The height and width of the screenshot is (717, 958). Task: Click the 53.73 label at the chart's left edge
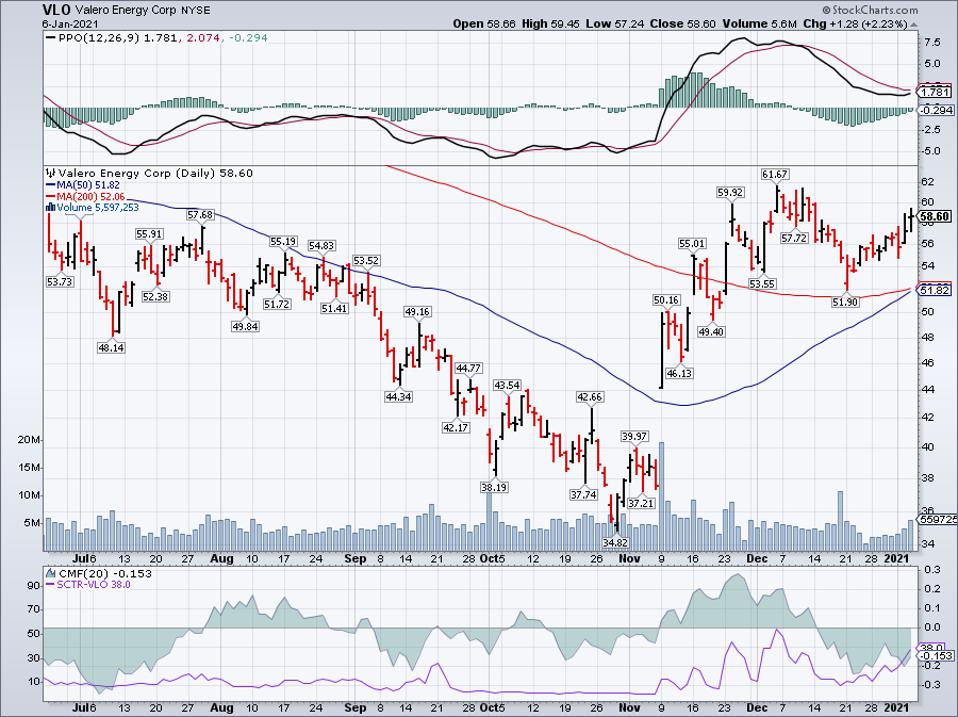tap(59, 282)
